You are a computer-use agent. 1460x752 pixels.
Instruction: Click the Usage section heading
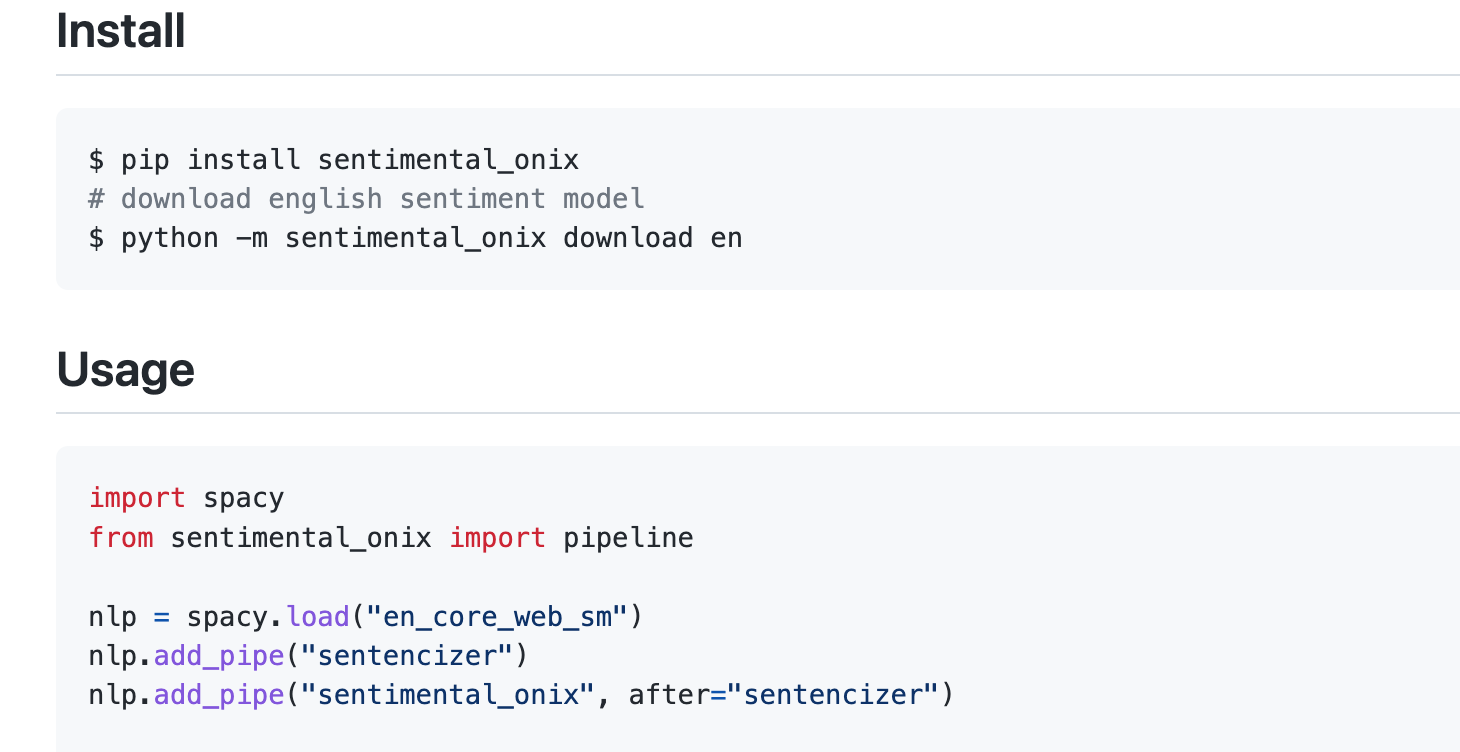point(126,369)
